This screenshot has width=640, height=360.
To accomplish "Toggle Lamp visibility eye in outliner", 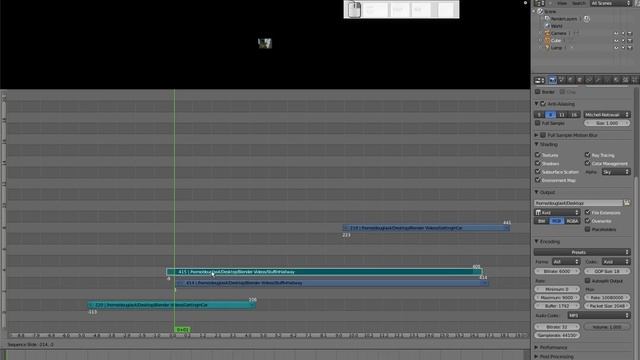I will coord(616,48).
